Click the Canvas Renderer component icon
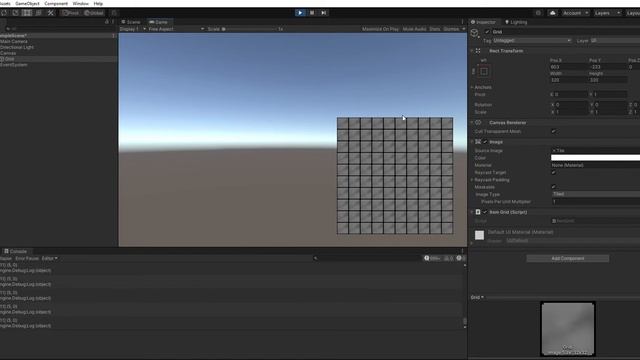Viewport: 640px width, 360px height. pyautogui.click(x=478, y=122)
